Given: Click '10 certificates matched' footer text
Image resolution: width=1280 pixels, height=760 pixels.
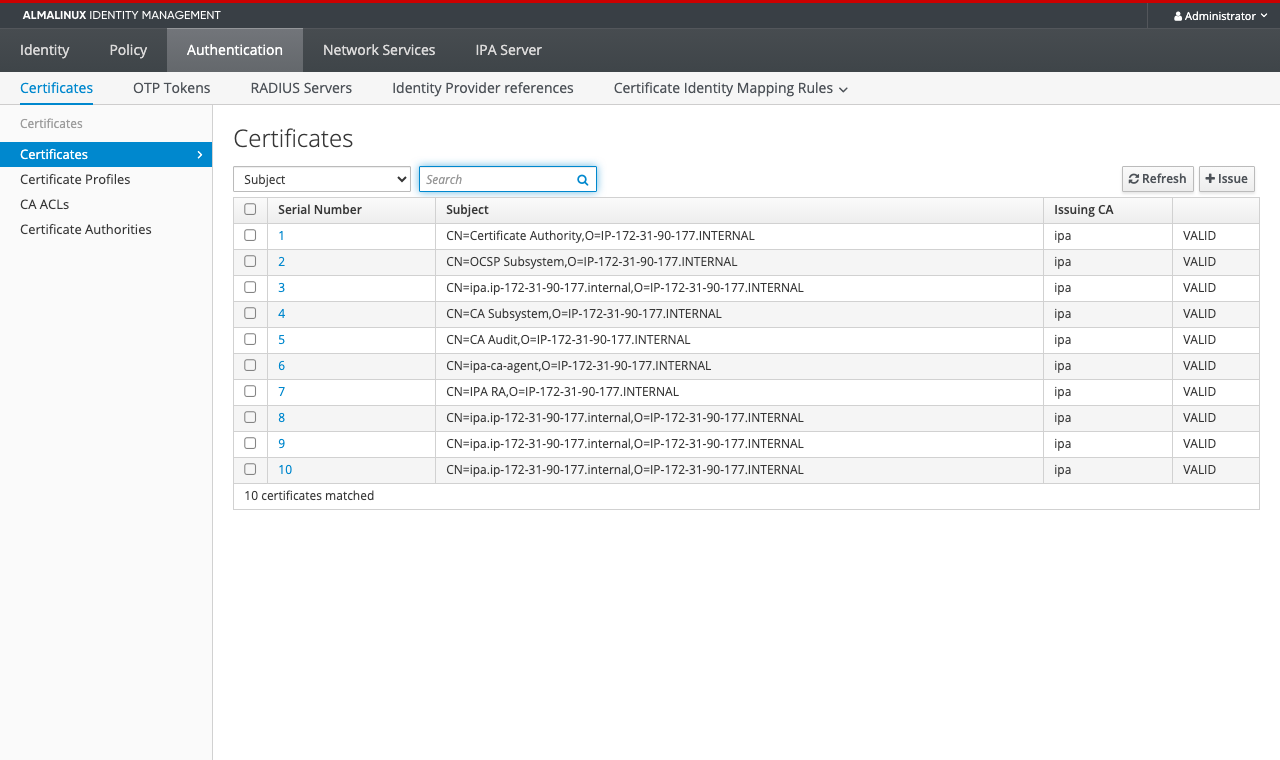Looking at the screenshot, I should coord(309,495).
